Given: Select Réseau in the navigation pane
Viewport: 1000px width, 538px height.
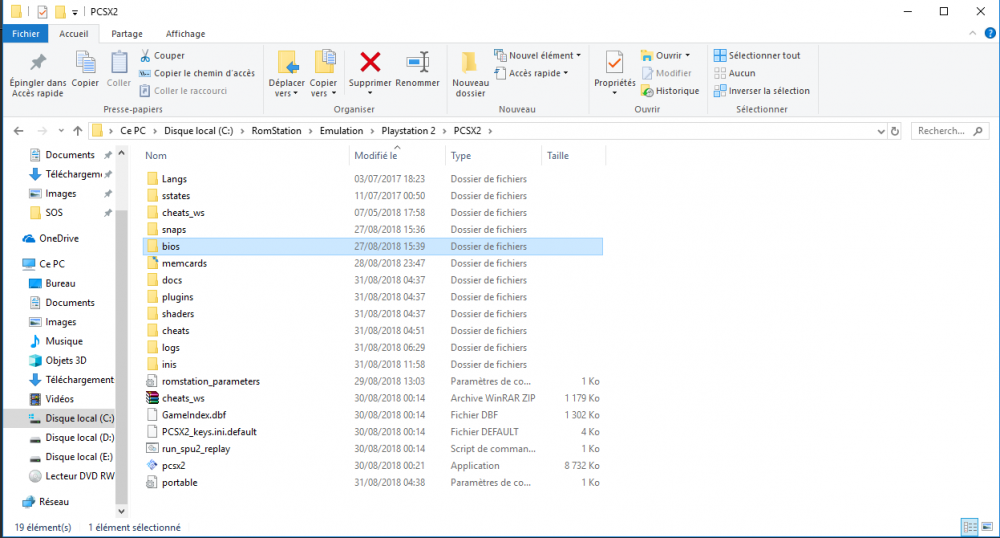Looking at the screenshot, I should click(45, 502).
